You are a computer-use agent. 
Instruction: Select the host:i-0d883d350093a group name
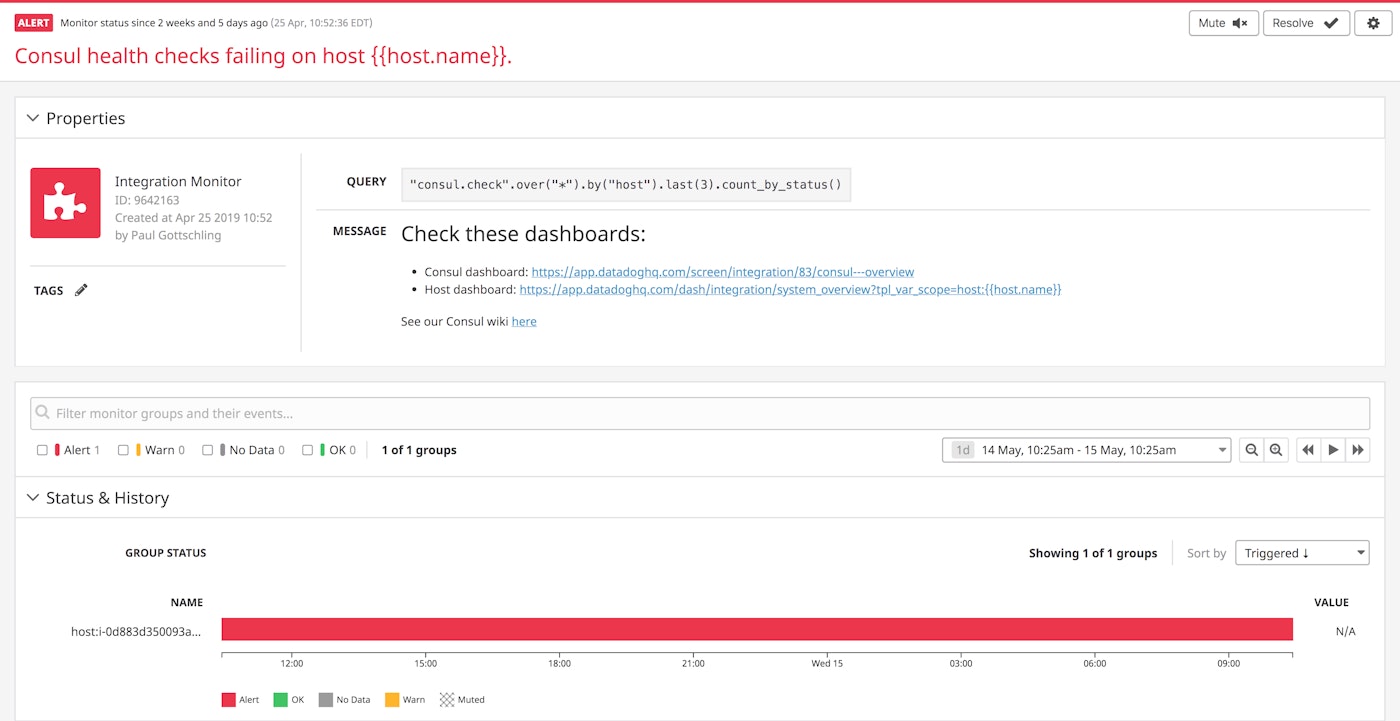pyautogui.click(x=136, y=631)
